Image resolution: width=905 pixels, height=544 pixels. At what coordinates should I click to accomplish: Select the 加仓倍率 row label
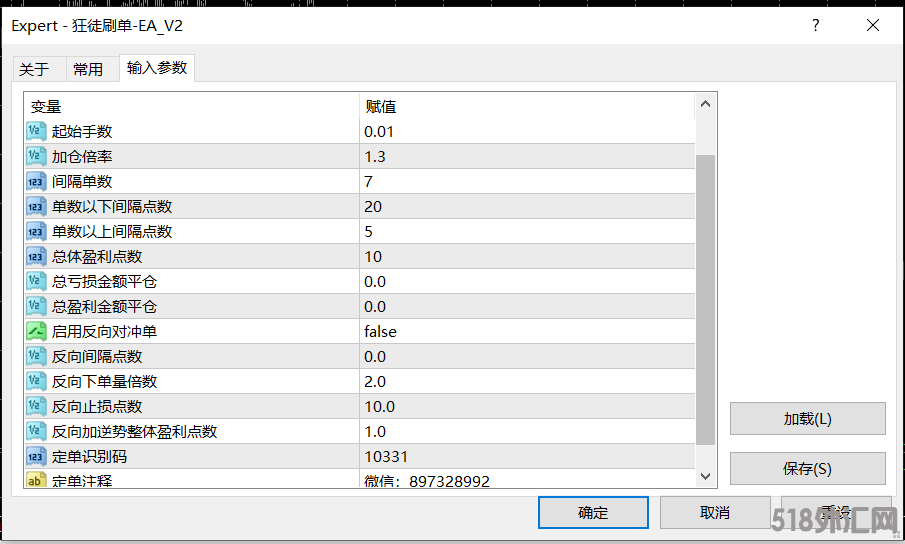[x=82, y=156]
